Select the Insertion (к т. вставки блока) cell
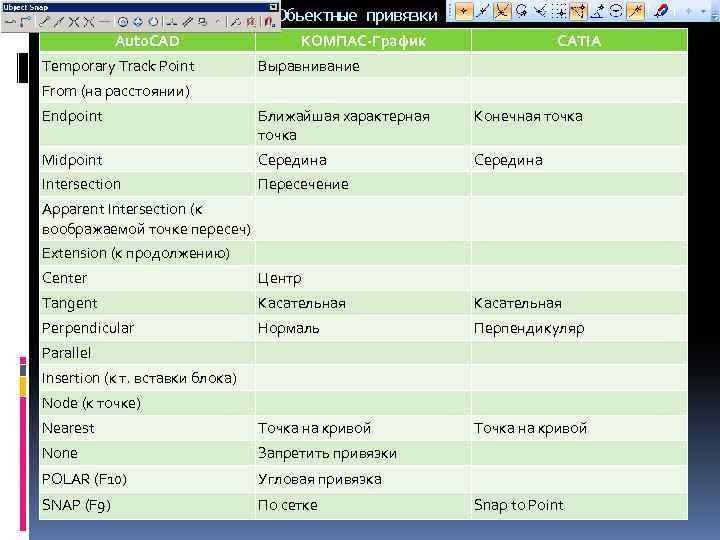This screenshot has height=540, width=720. click(147, 378)
